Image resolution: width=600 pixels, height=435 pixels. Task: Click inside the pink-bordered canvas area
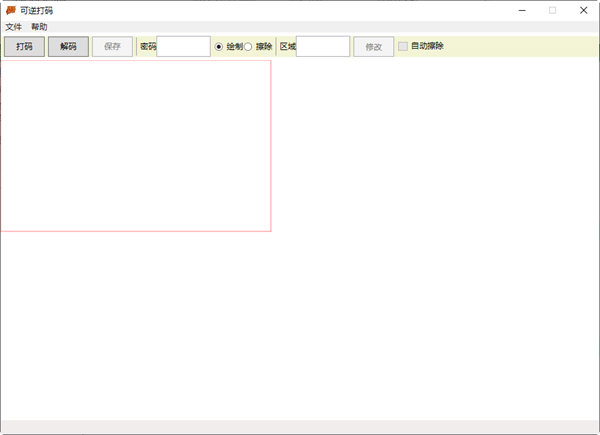[135, 146]
